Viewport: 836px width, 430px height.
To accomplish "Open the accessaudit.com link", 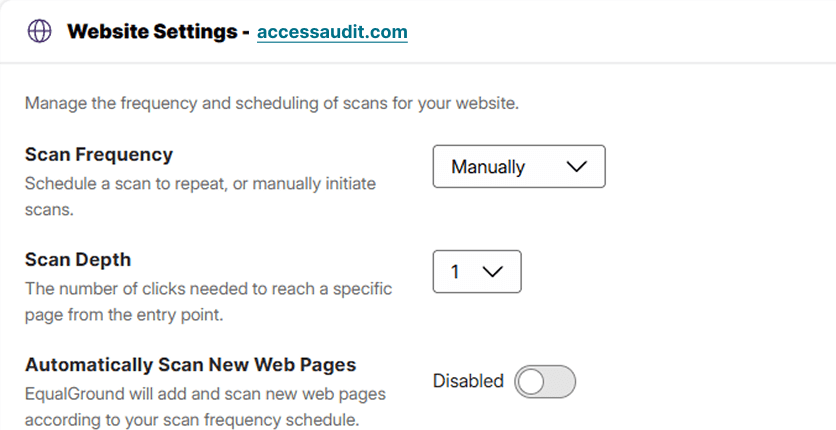I will click(332, 32).
